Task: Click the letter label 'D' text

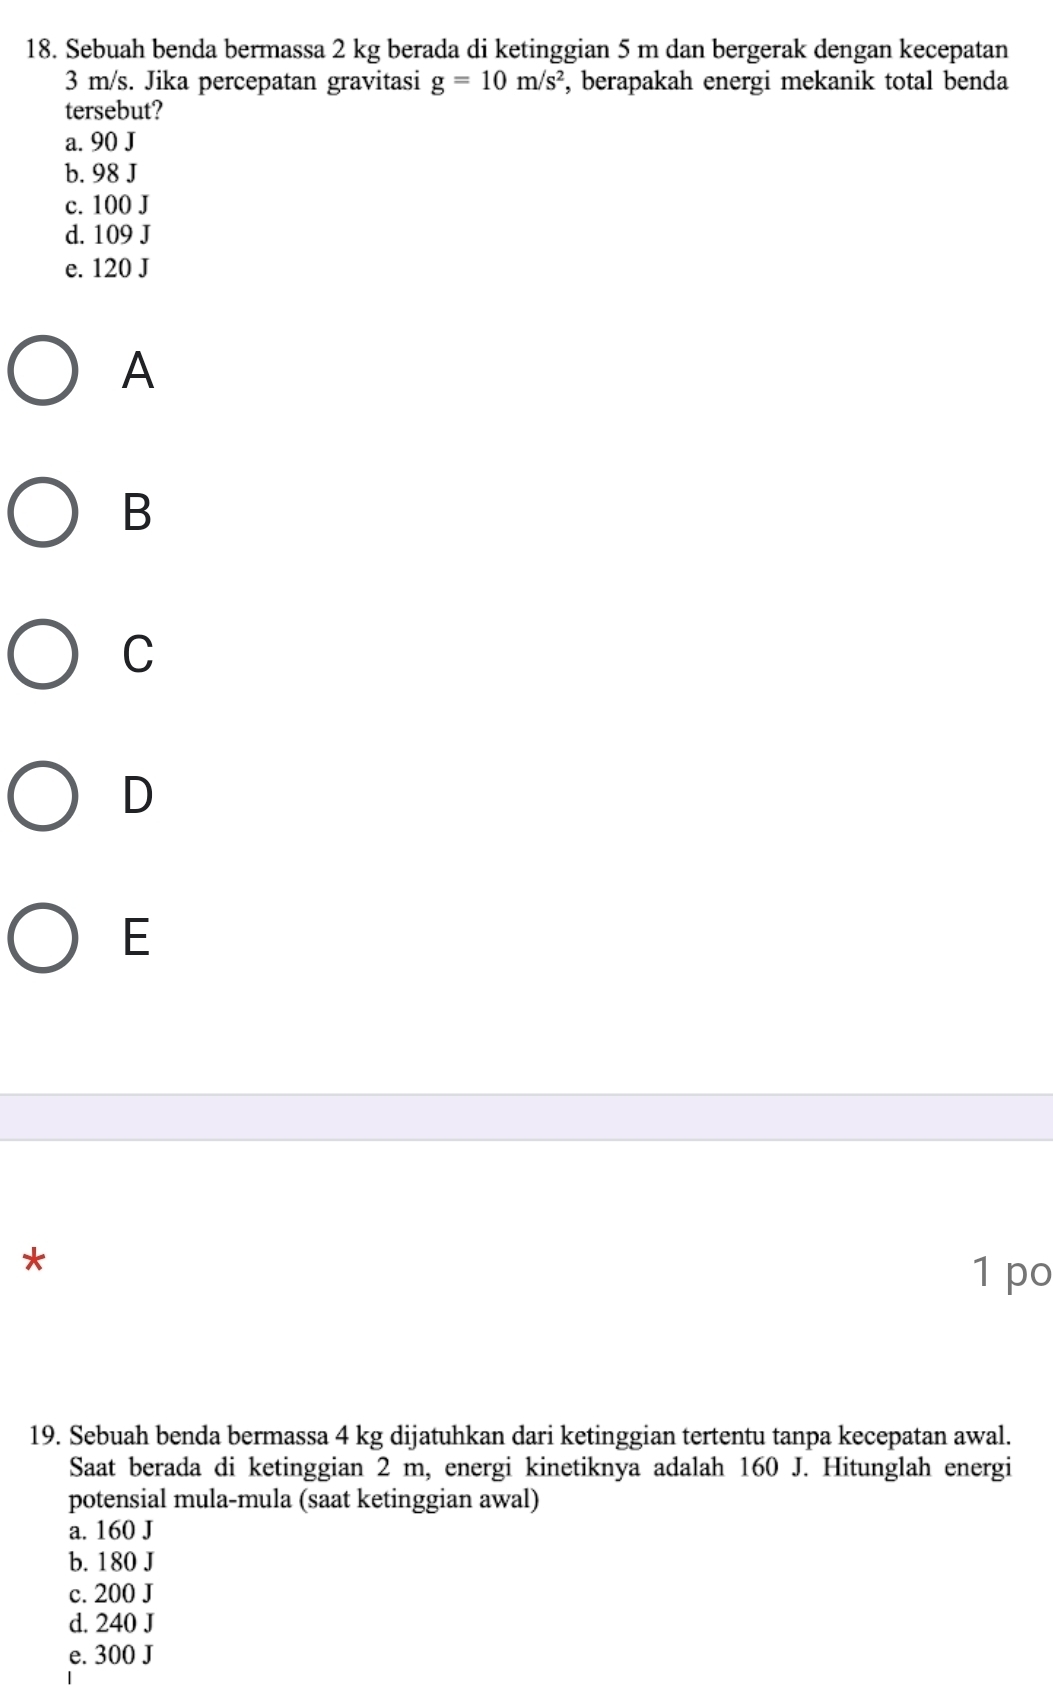Action: tap(138, 796)
